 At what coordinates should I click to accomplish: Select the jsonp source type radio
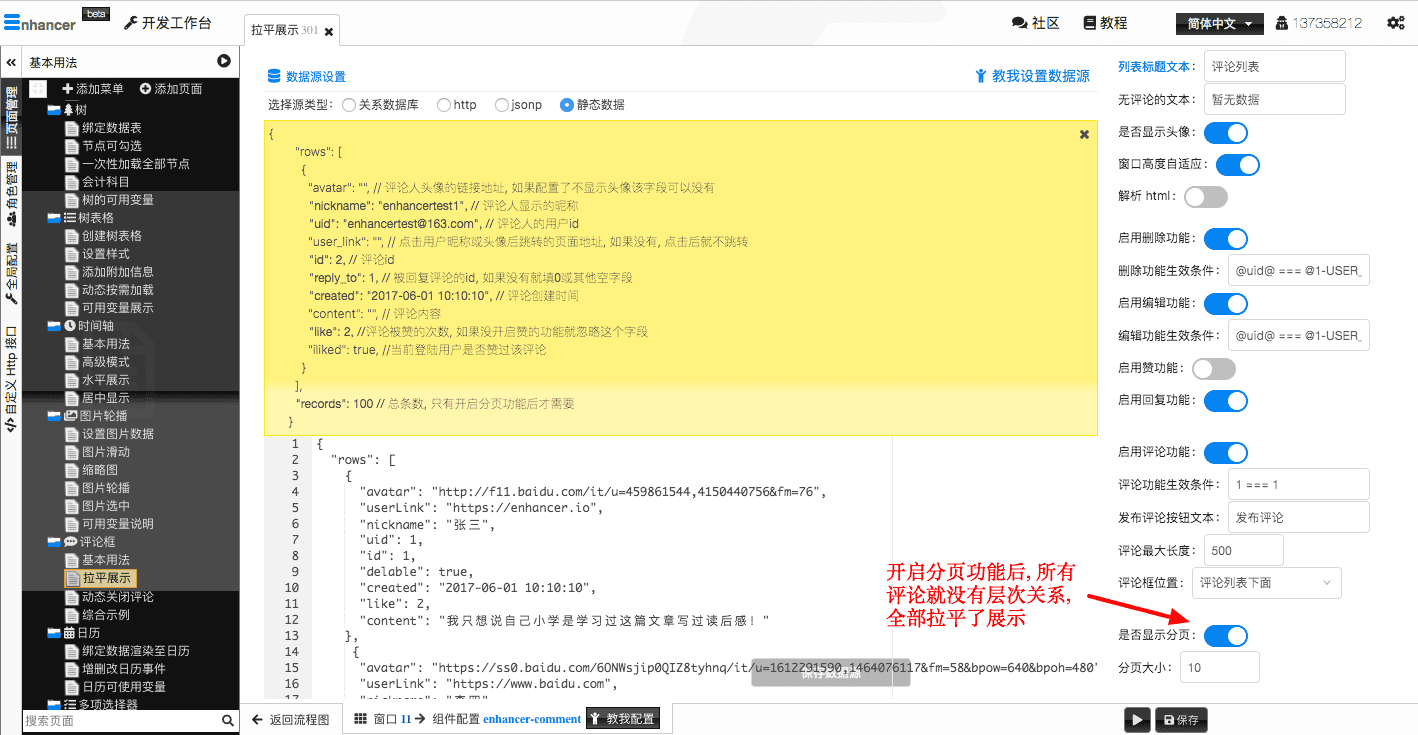click(502, 104)
